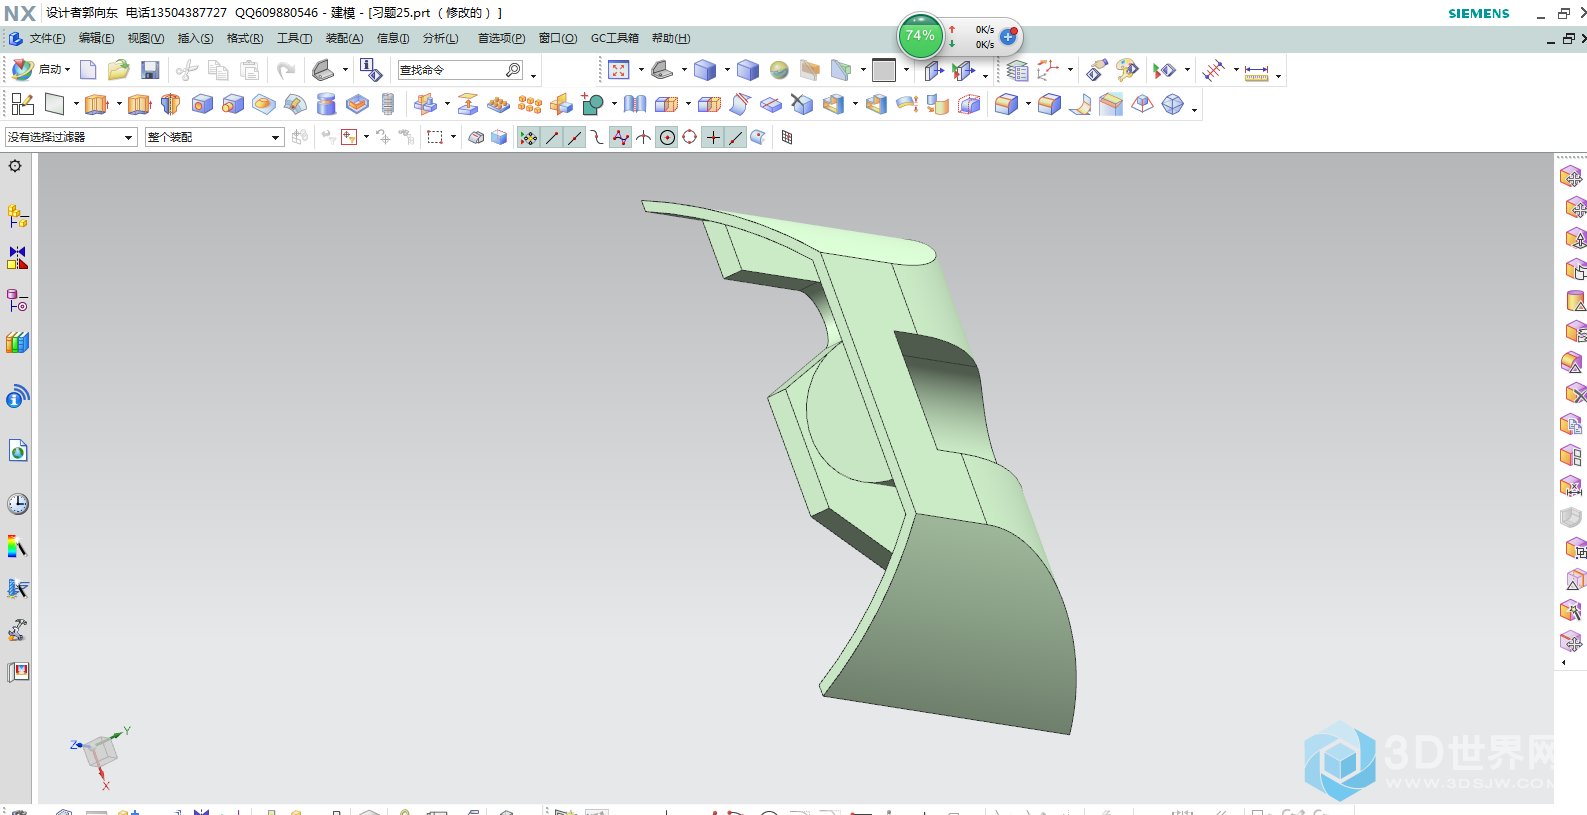Toggle End Point snap
Image resolution: width=1587 pixels, height=815 pixels.
[x=552, y=137]
